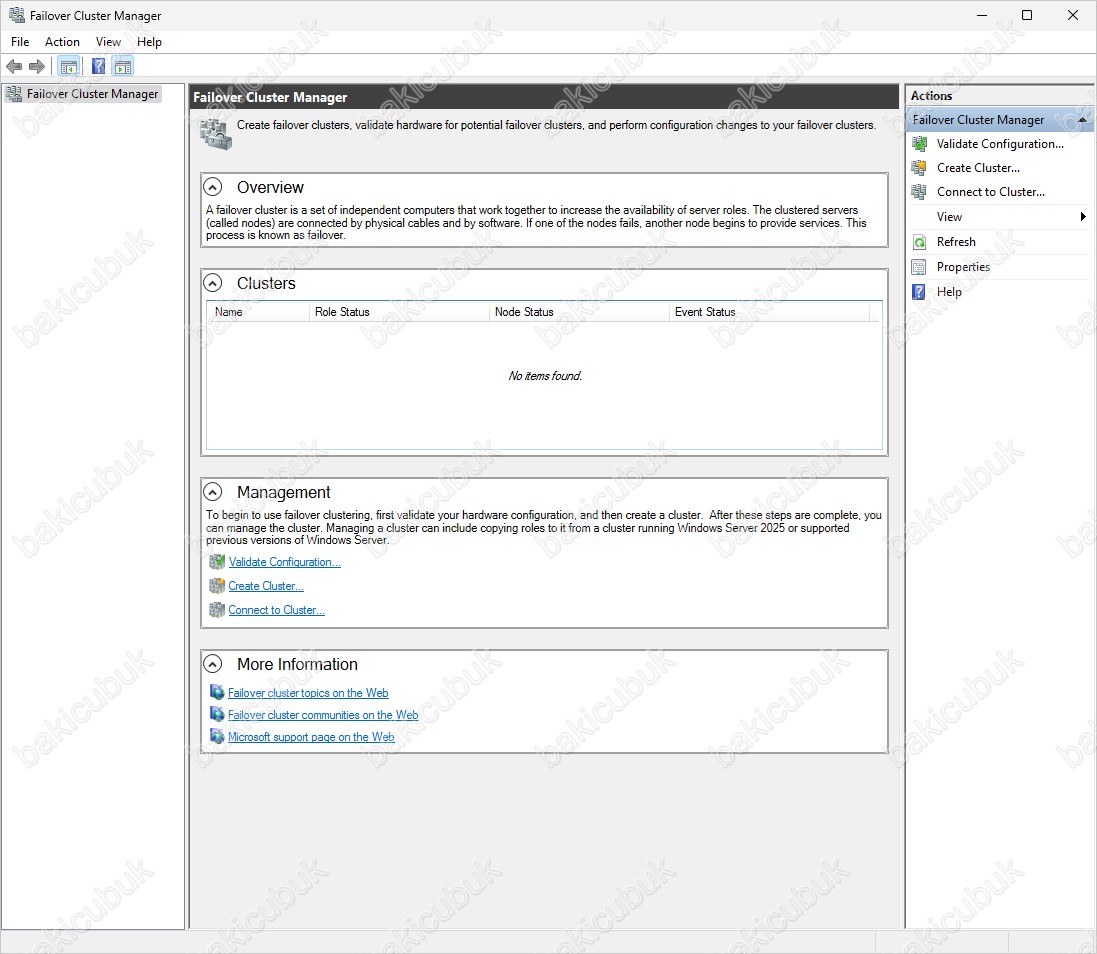Click globe icon beside Failover cluster communities
The width and height of the screenshot is (1097, 954).
[x=217, y=714]
